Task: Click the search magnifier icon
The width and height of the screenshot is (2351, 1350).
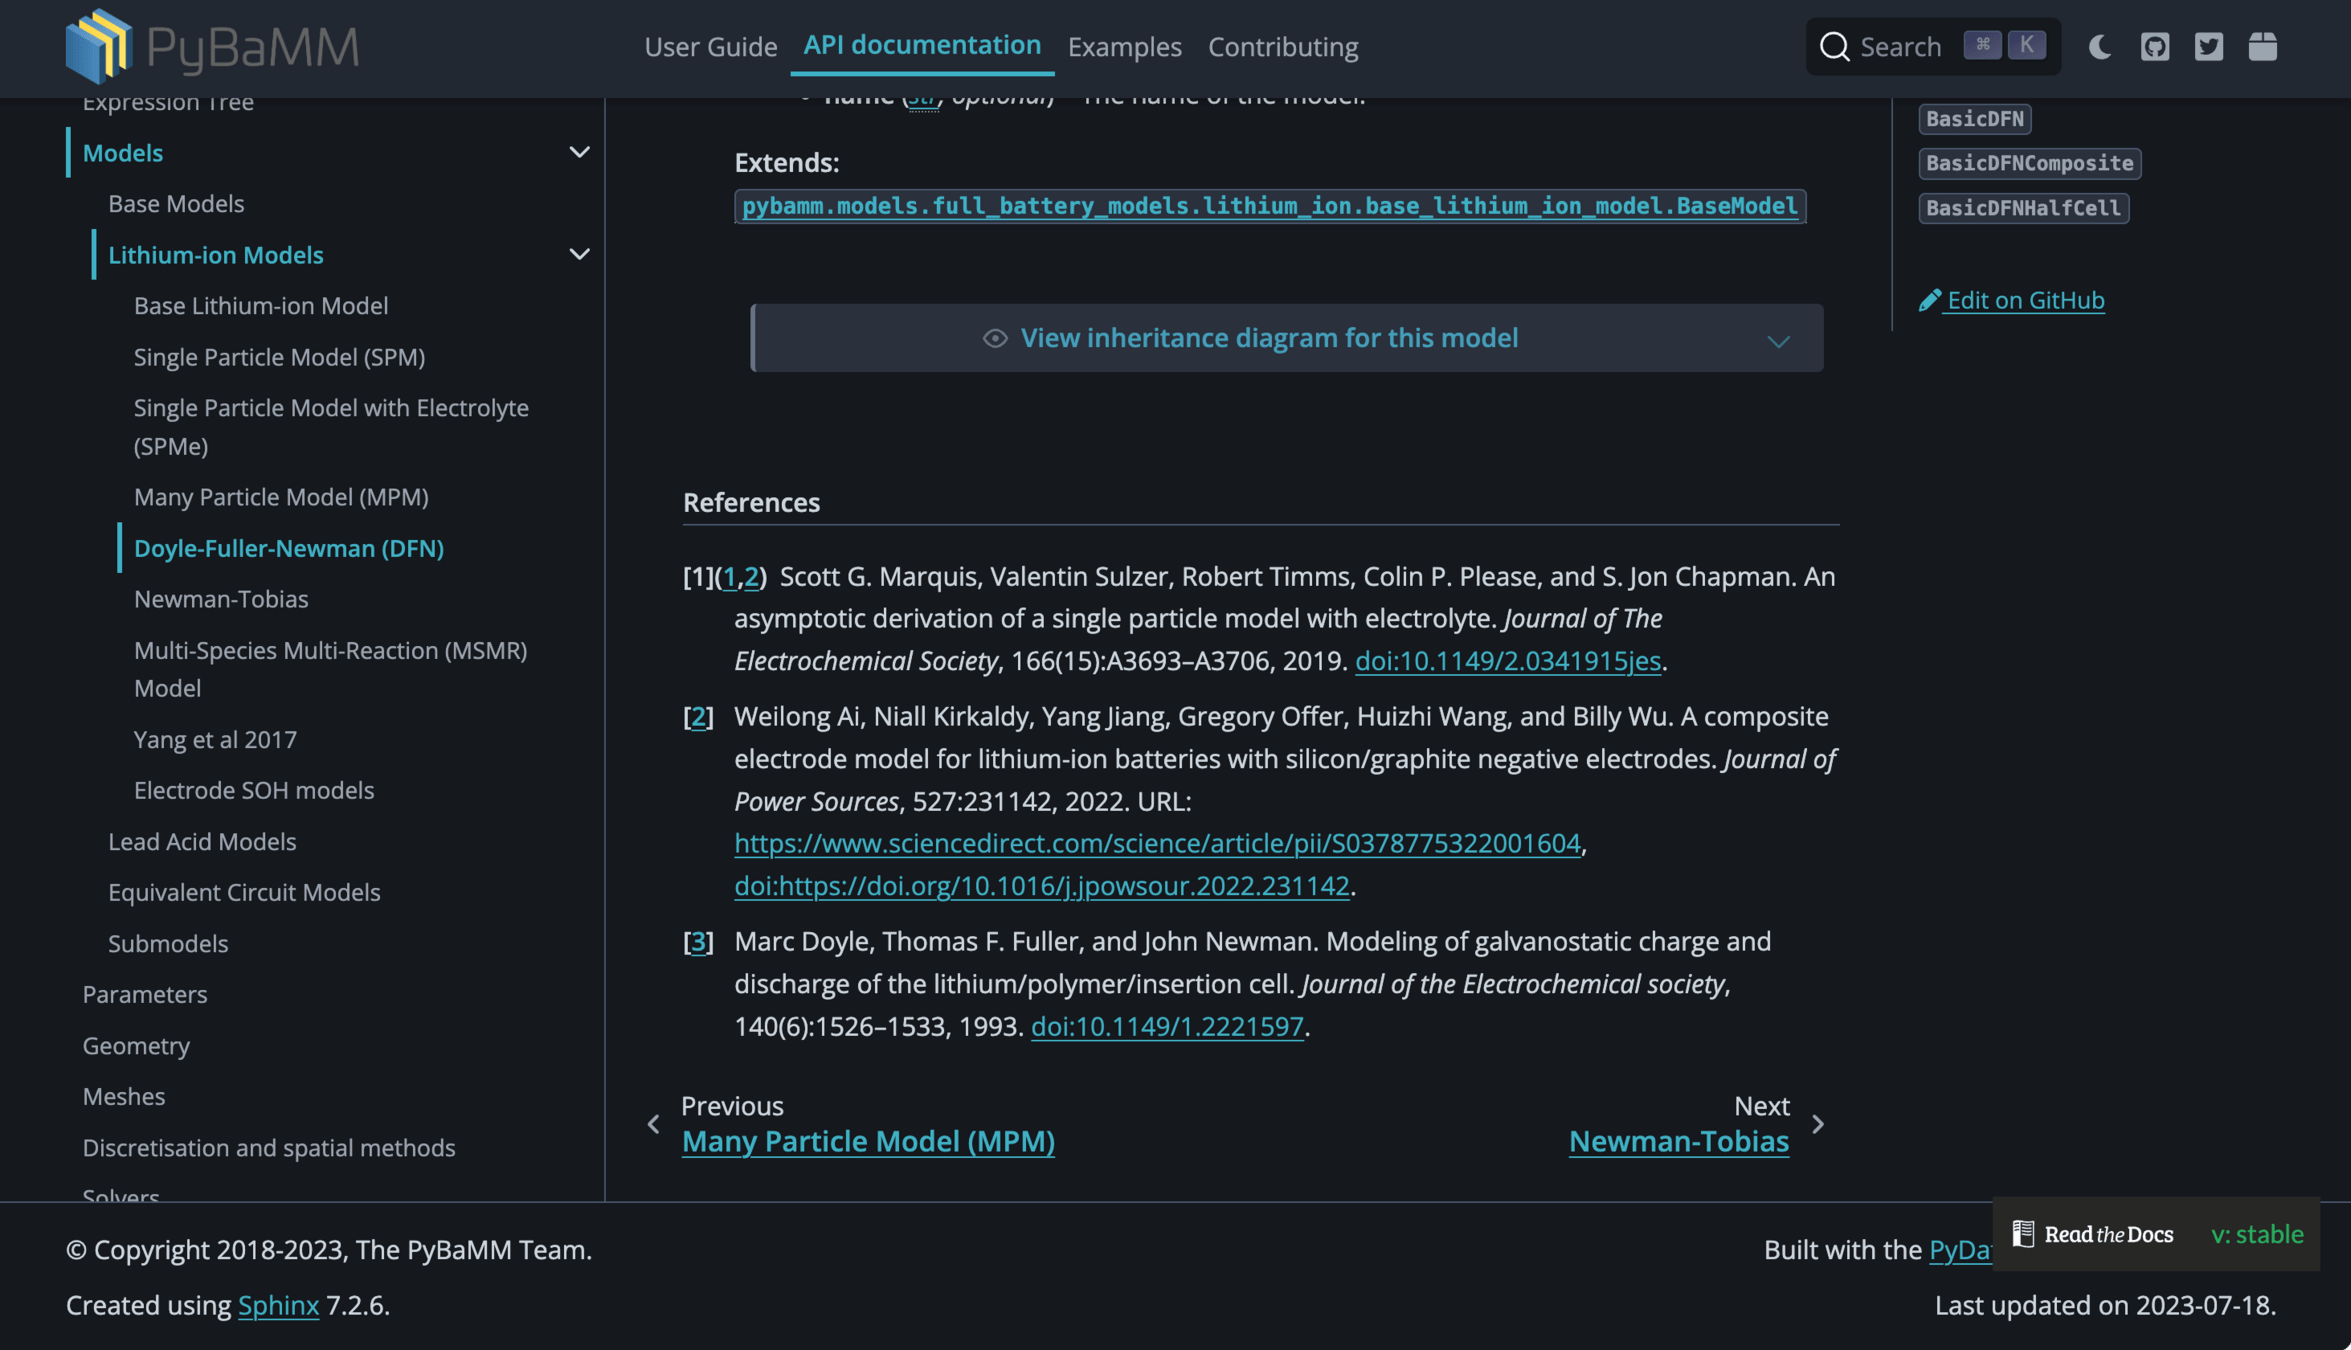Action: (1834, 46)
